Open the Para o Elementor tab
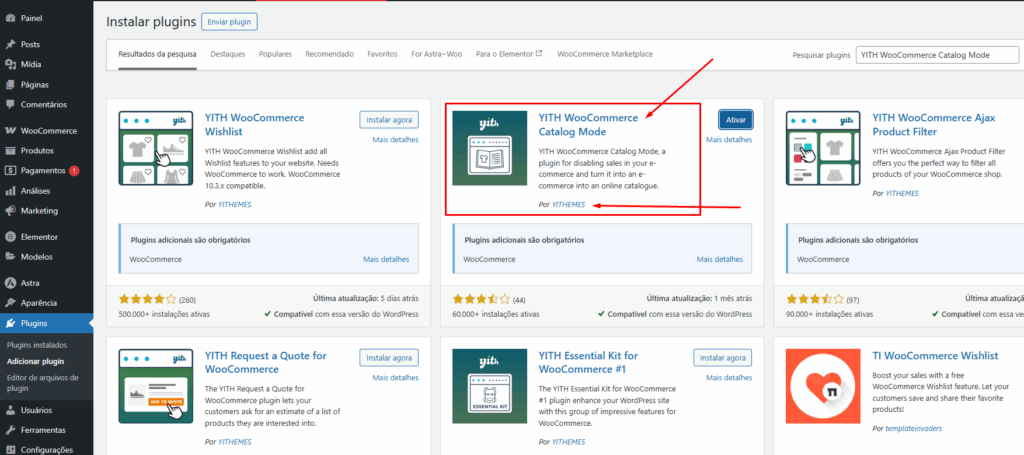1024x455 pixels. point(509,54)
